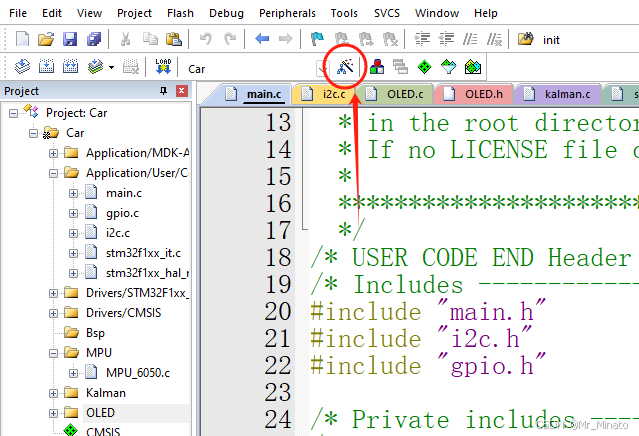Expand the OLED folder
The image size is (639, 436).
[x=53, y=413]
